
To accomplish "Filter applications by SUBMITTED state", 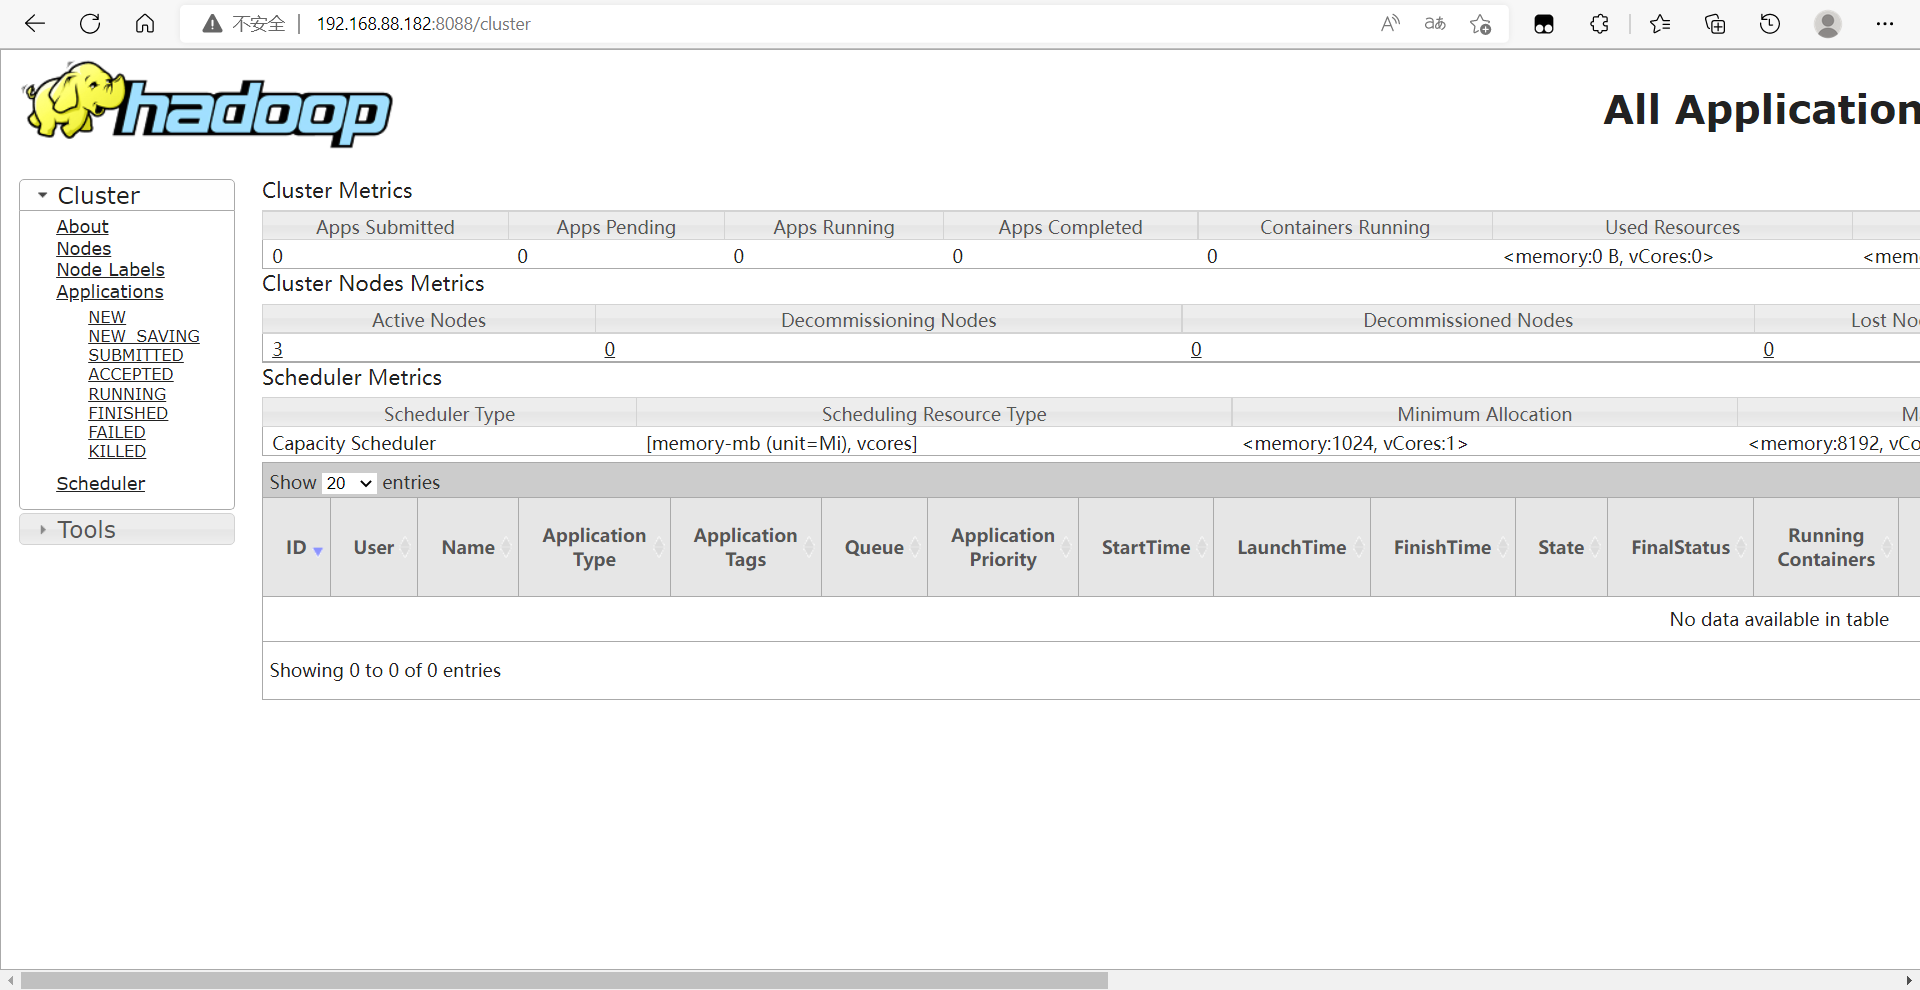I will (x=136, y=355).
